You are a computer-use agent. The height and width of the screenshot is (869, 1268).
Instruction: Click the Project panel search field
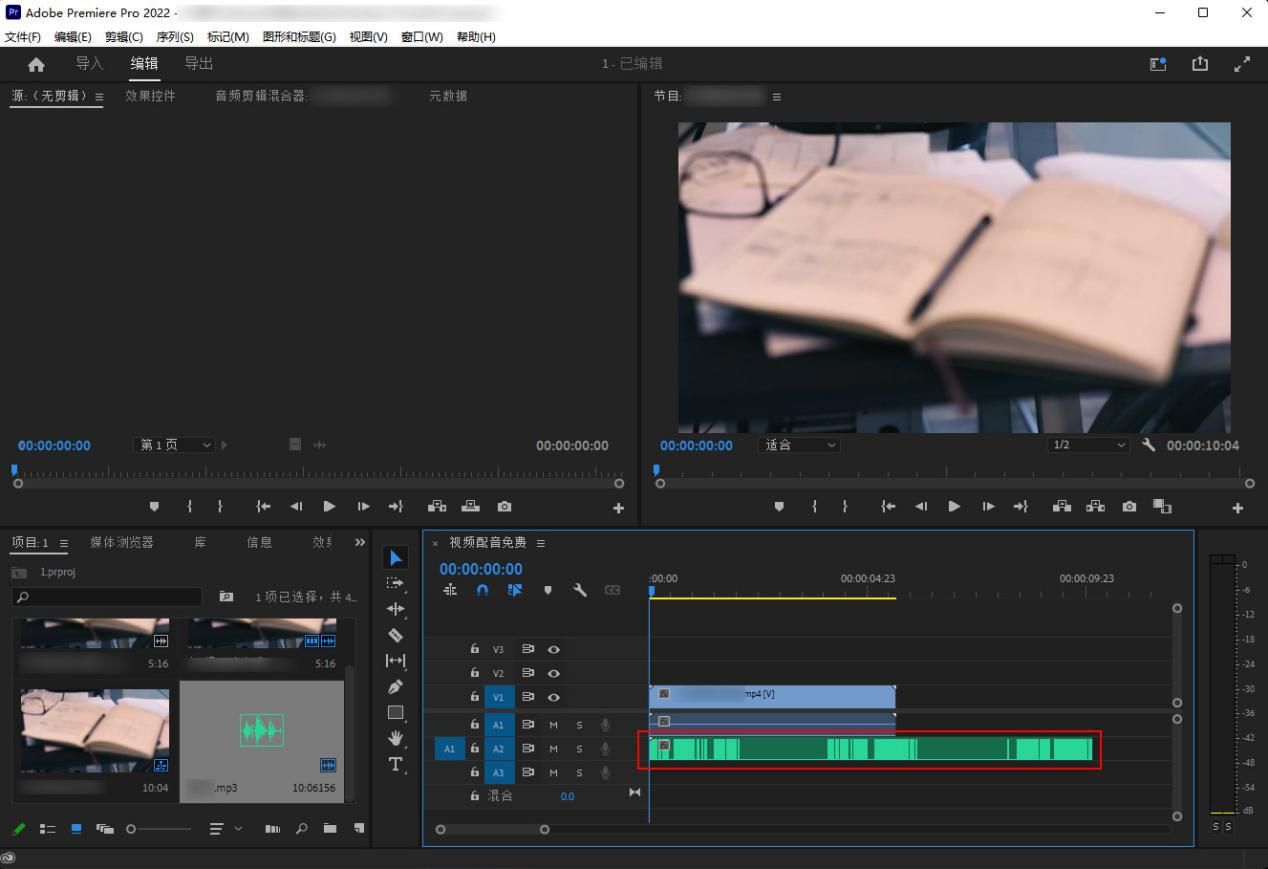pos(107,597)
